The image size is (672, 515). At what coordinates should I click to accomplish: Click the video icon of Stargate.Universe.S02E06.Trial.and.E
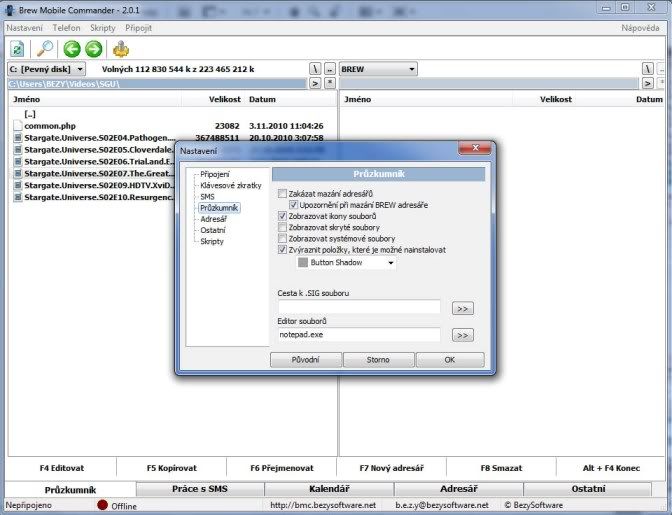[x=18, y=162]
